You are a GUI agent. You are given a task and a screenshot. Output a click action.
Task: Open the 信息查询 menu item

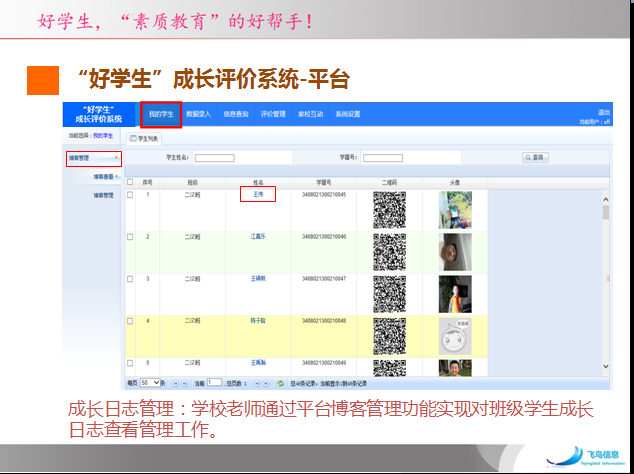[236, 114]
